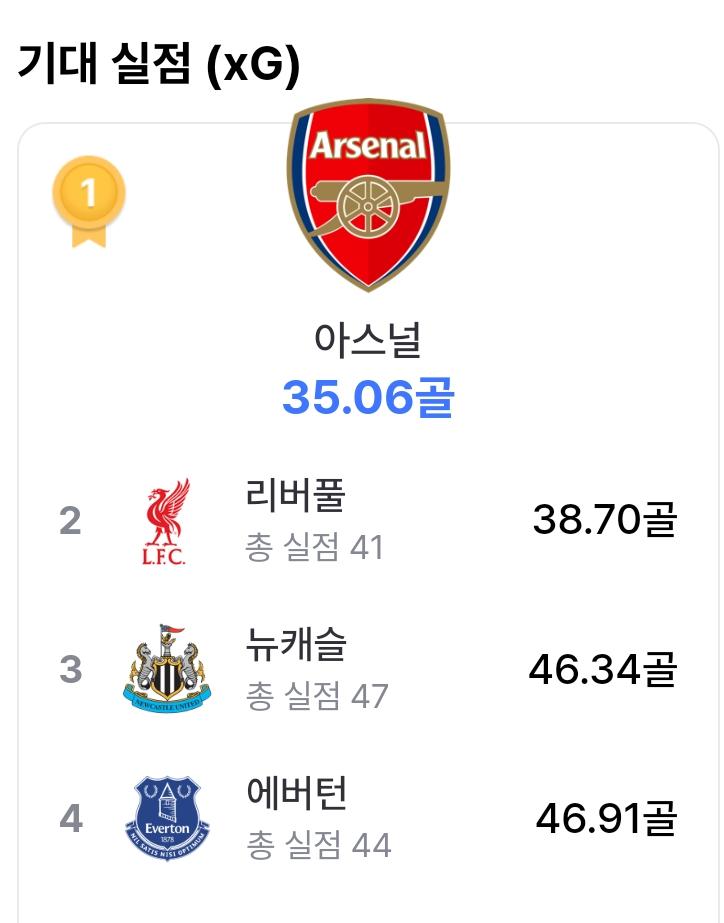The height and width of the screenshot is (923, 724).
Task: Click the gold first-place medal badge
Action: coord(89,202)
